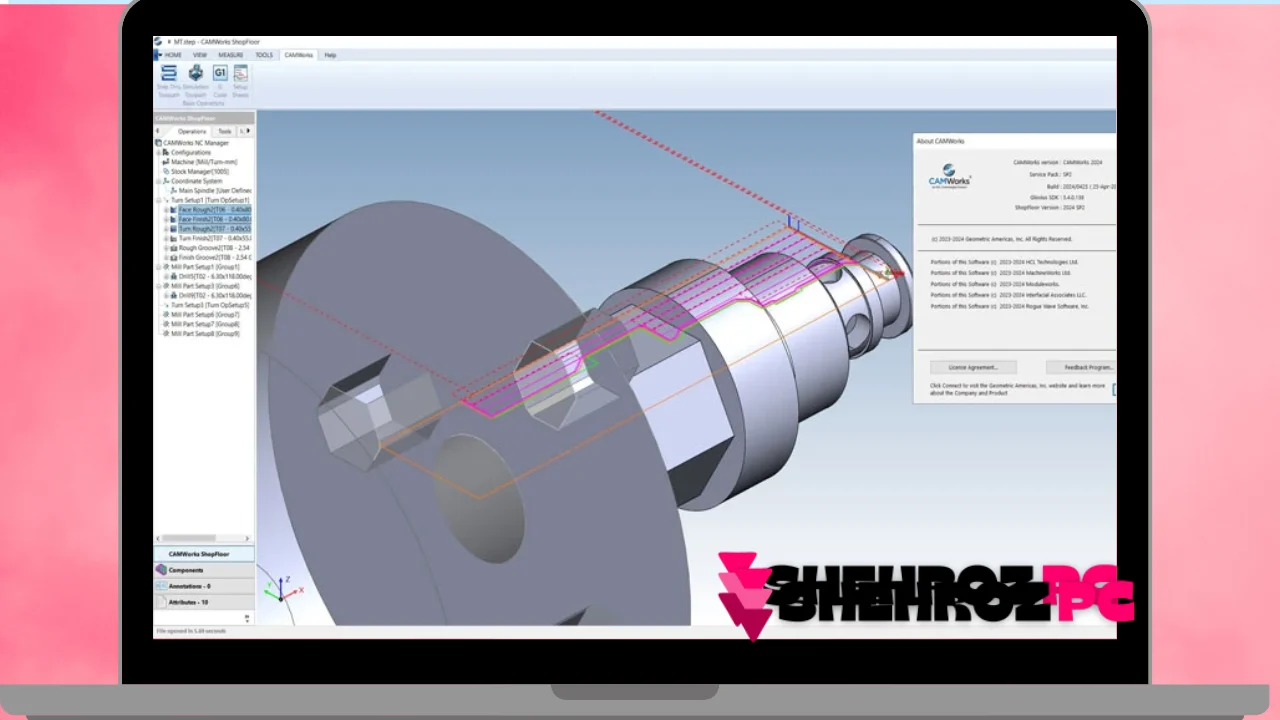This screenshot has height=720, width=1280.
Task: Open the HOME ribbon tab
Action: (173, 55)
